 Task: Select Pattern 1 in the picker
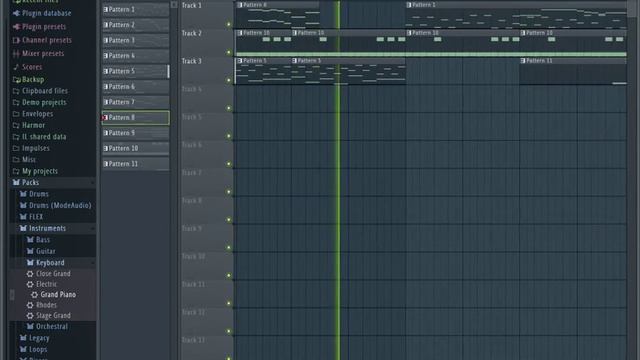tap(136, 9)
